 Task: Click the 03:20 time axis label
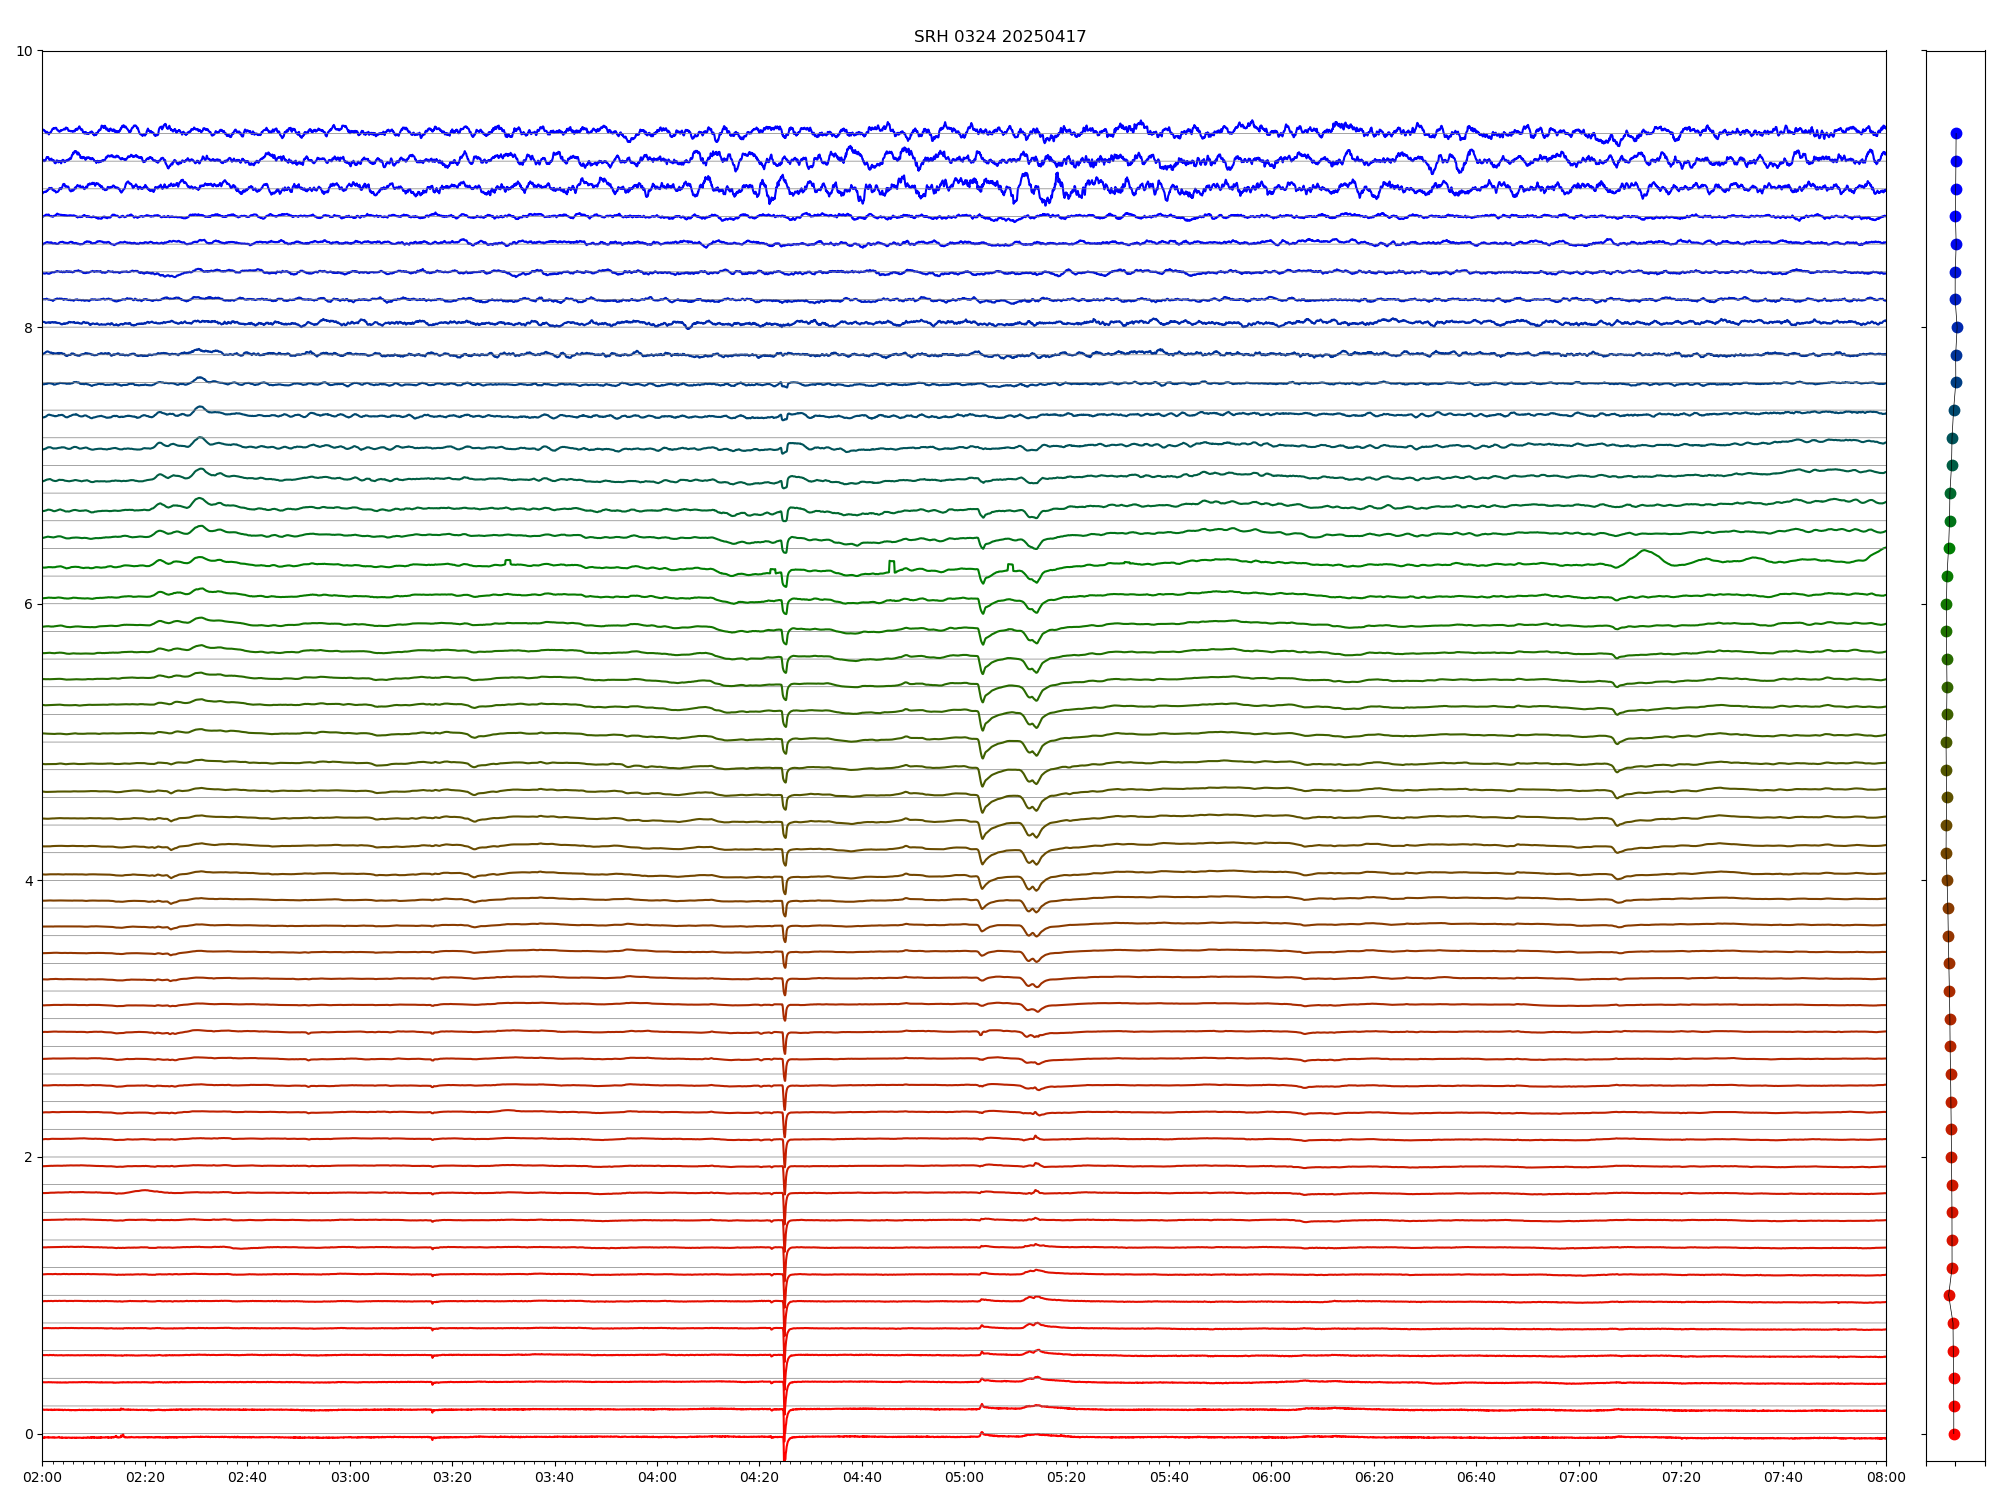point(452,1477)
